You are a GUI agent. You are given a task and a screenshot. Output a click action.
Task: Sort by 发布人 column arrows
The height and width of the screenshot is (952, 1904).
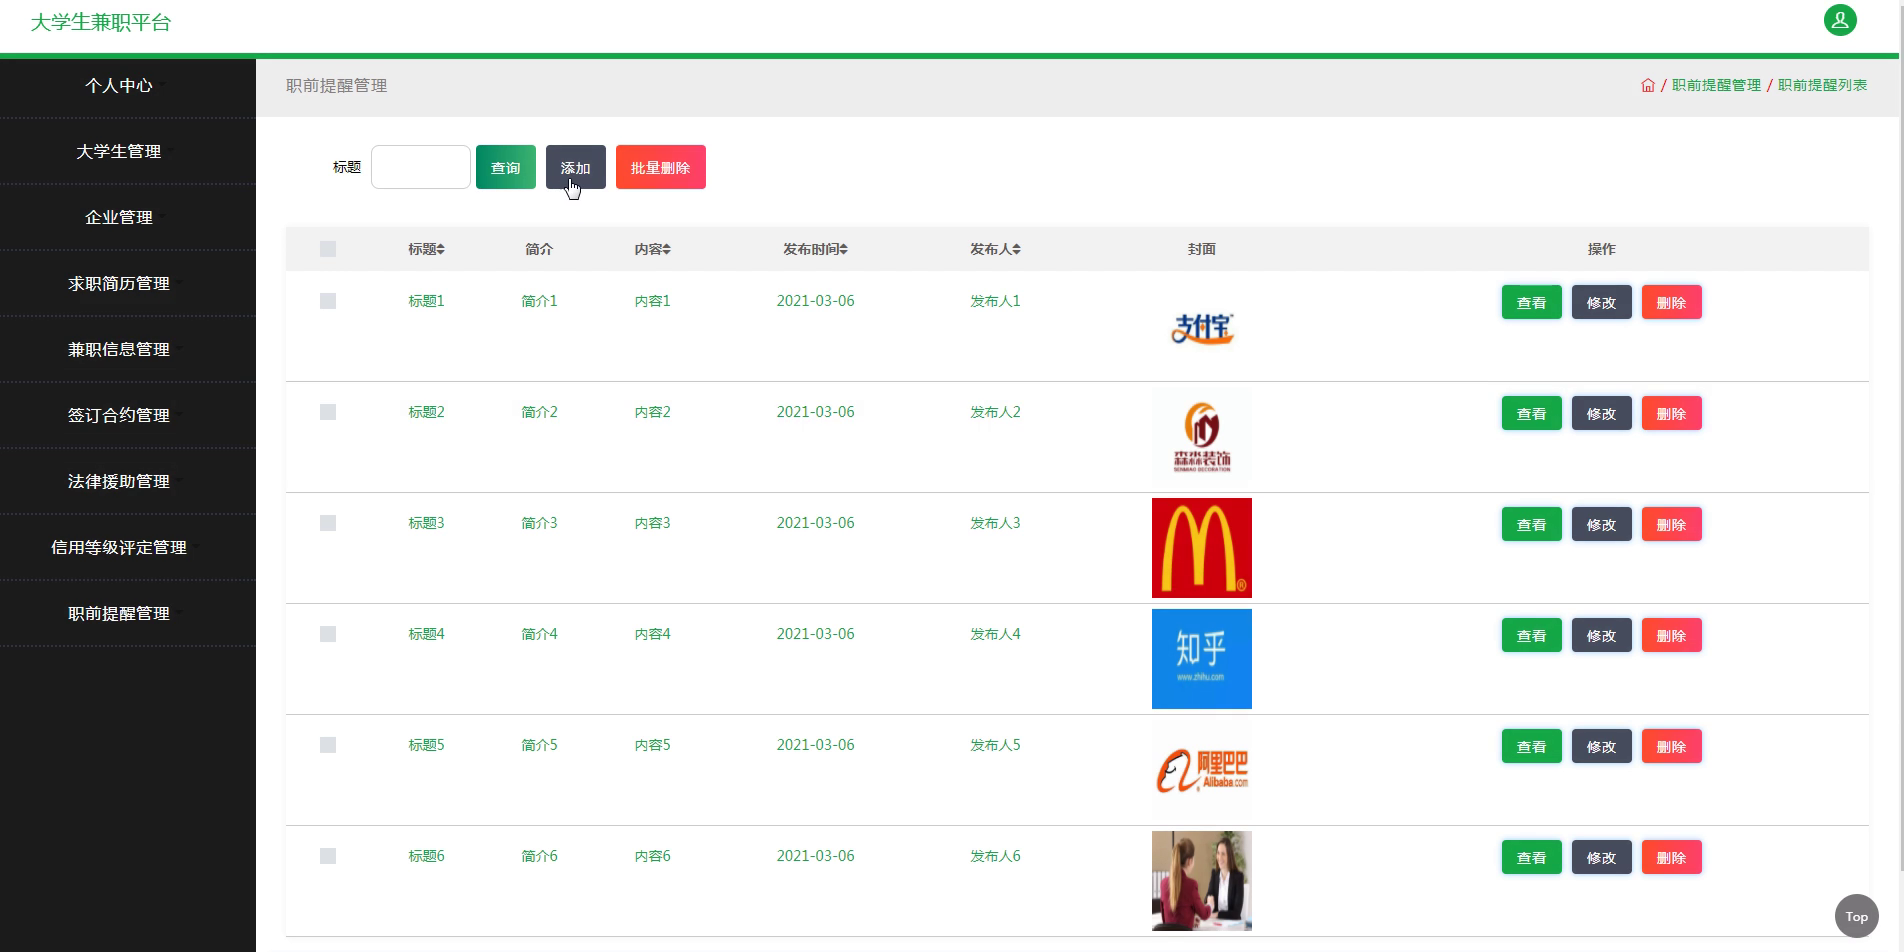point(1017,249)
